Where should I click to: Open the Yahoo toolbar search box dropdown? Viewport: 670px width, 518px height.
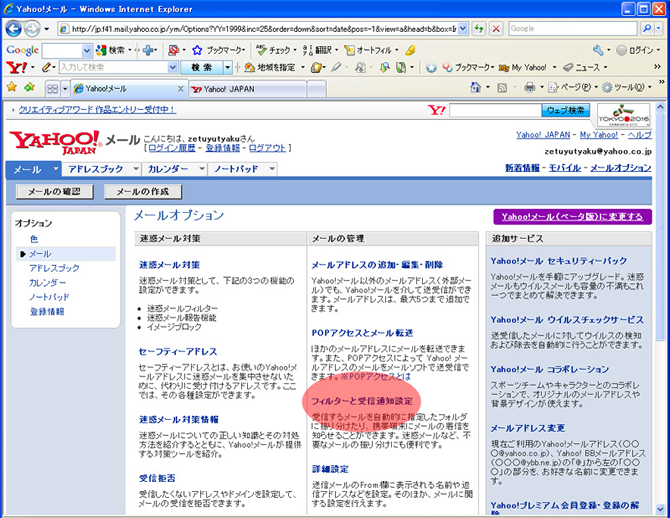(173, 68)
